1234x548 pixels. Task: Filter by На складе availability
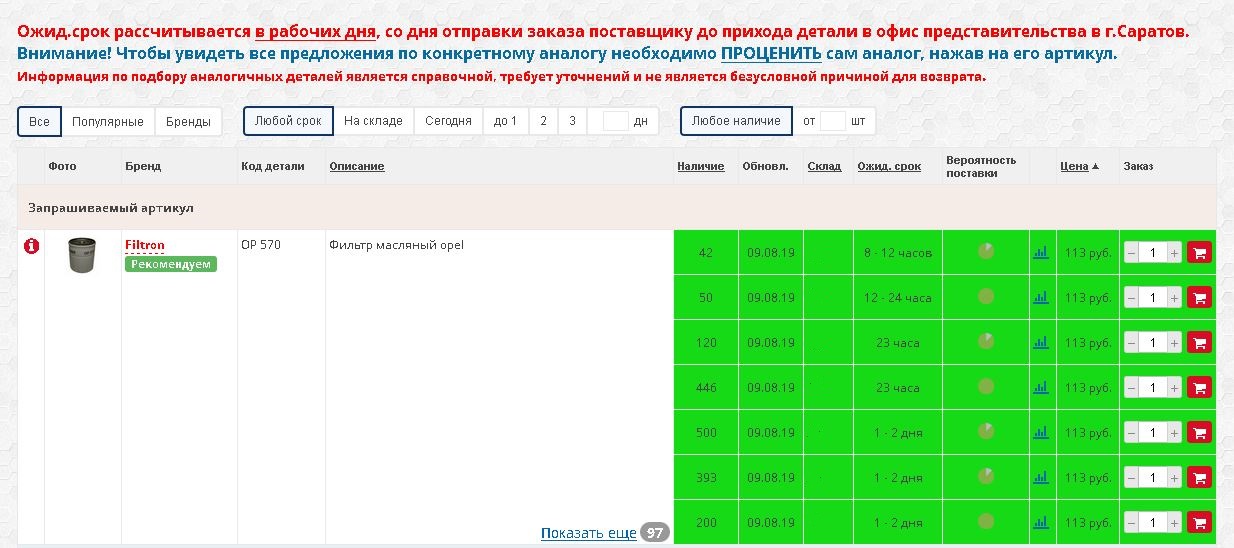(373, 121)
